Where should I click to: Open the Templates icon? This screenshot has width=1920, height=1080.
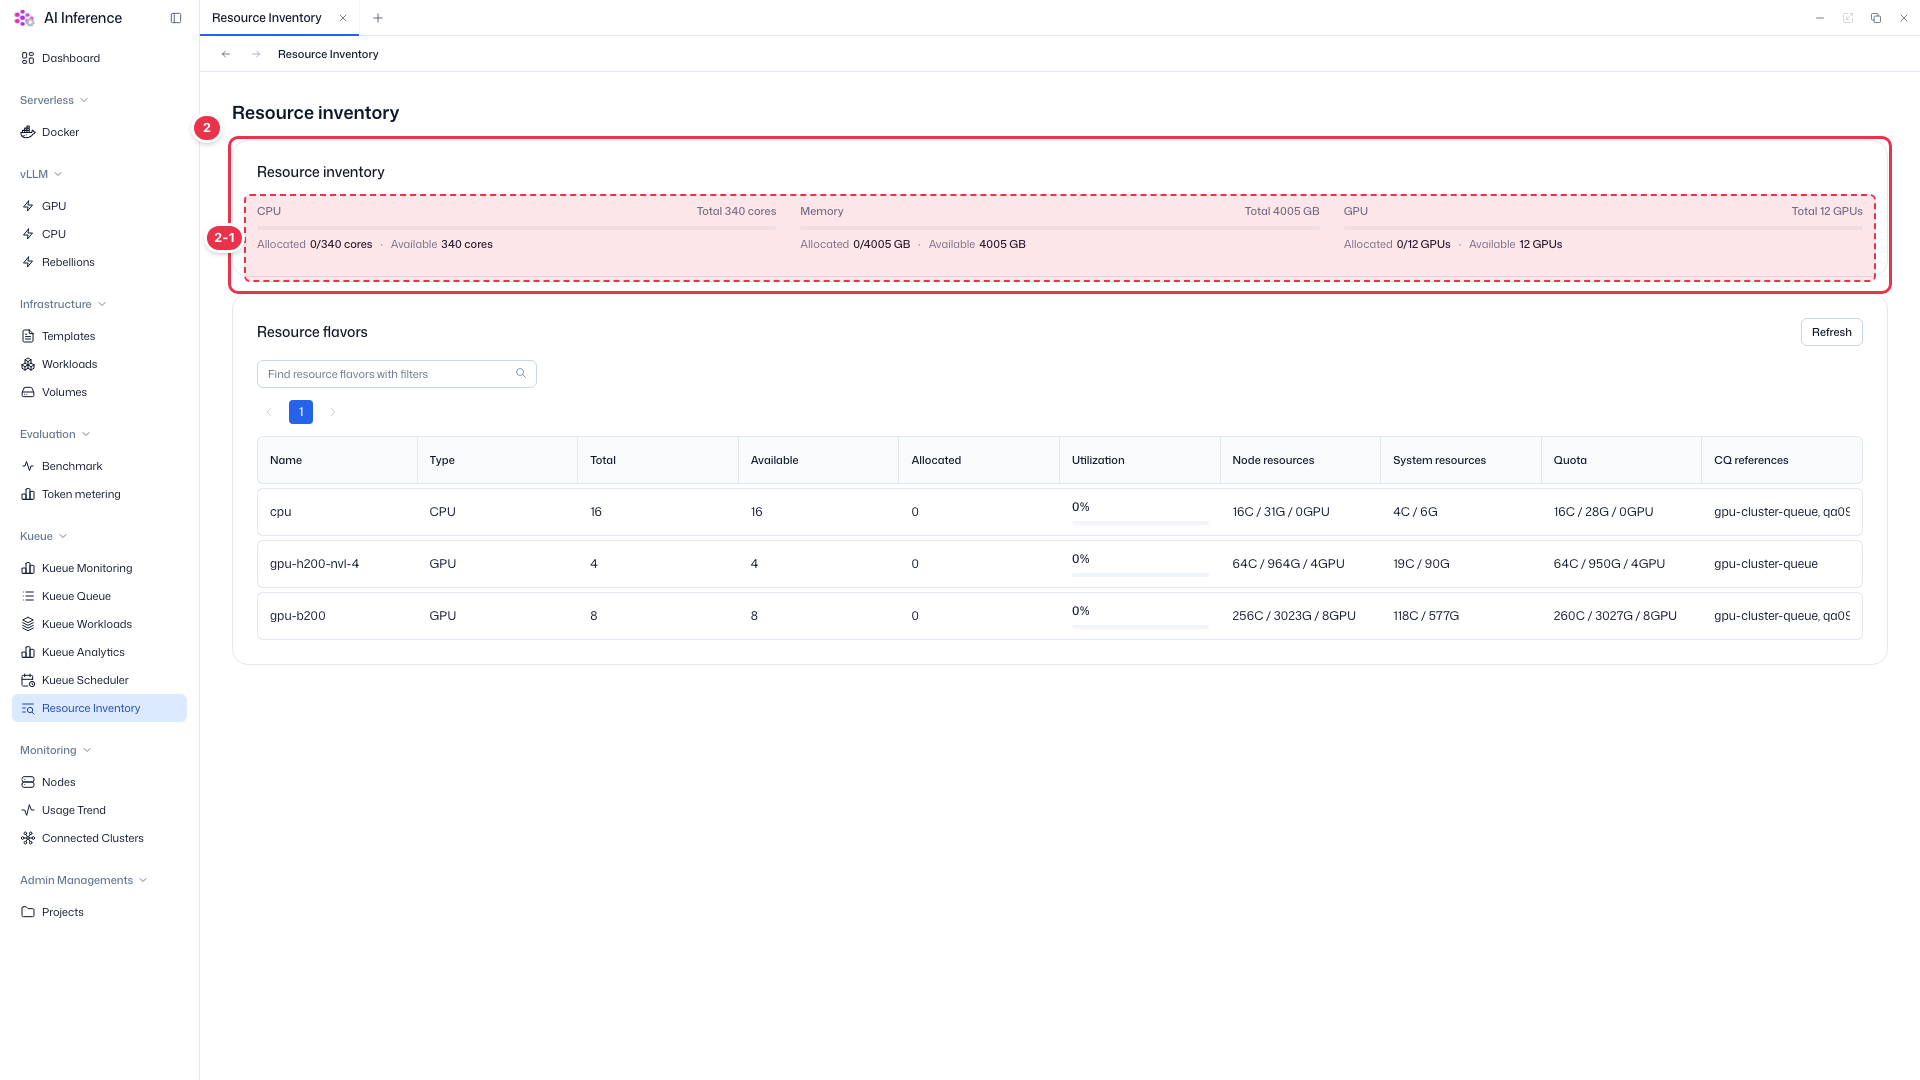pyautogui.click(x=28, y=336)
